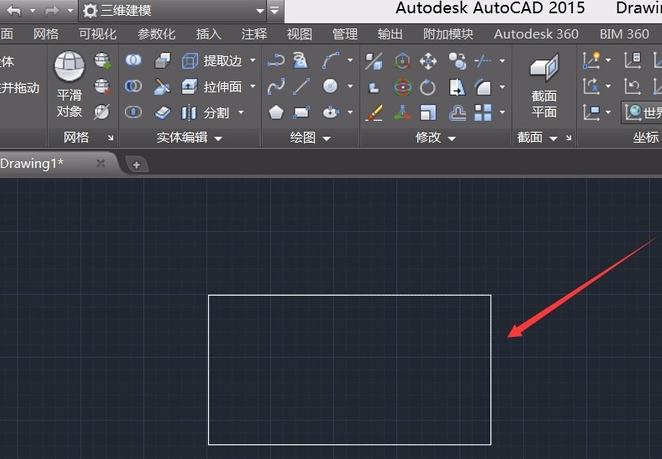Click the undo arrow in quick access toolbar
Image resolution: width=662 pixels, height=459 pixels.
[14, 10]
